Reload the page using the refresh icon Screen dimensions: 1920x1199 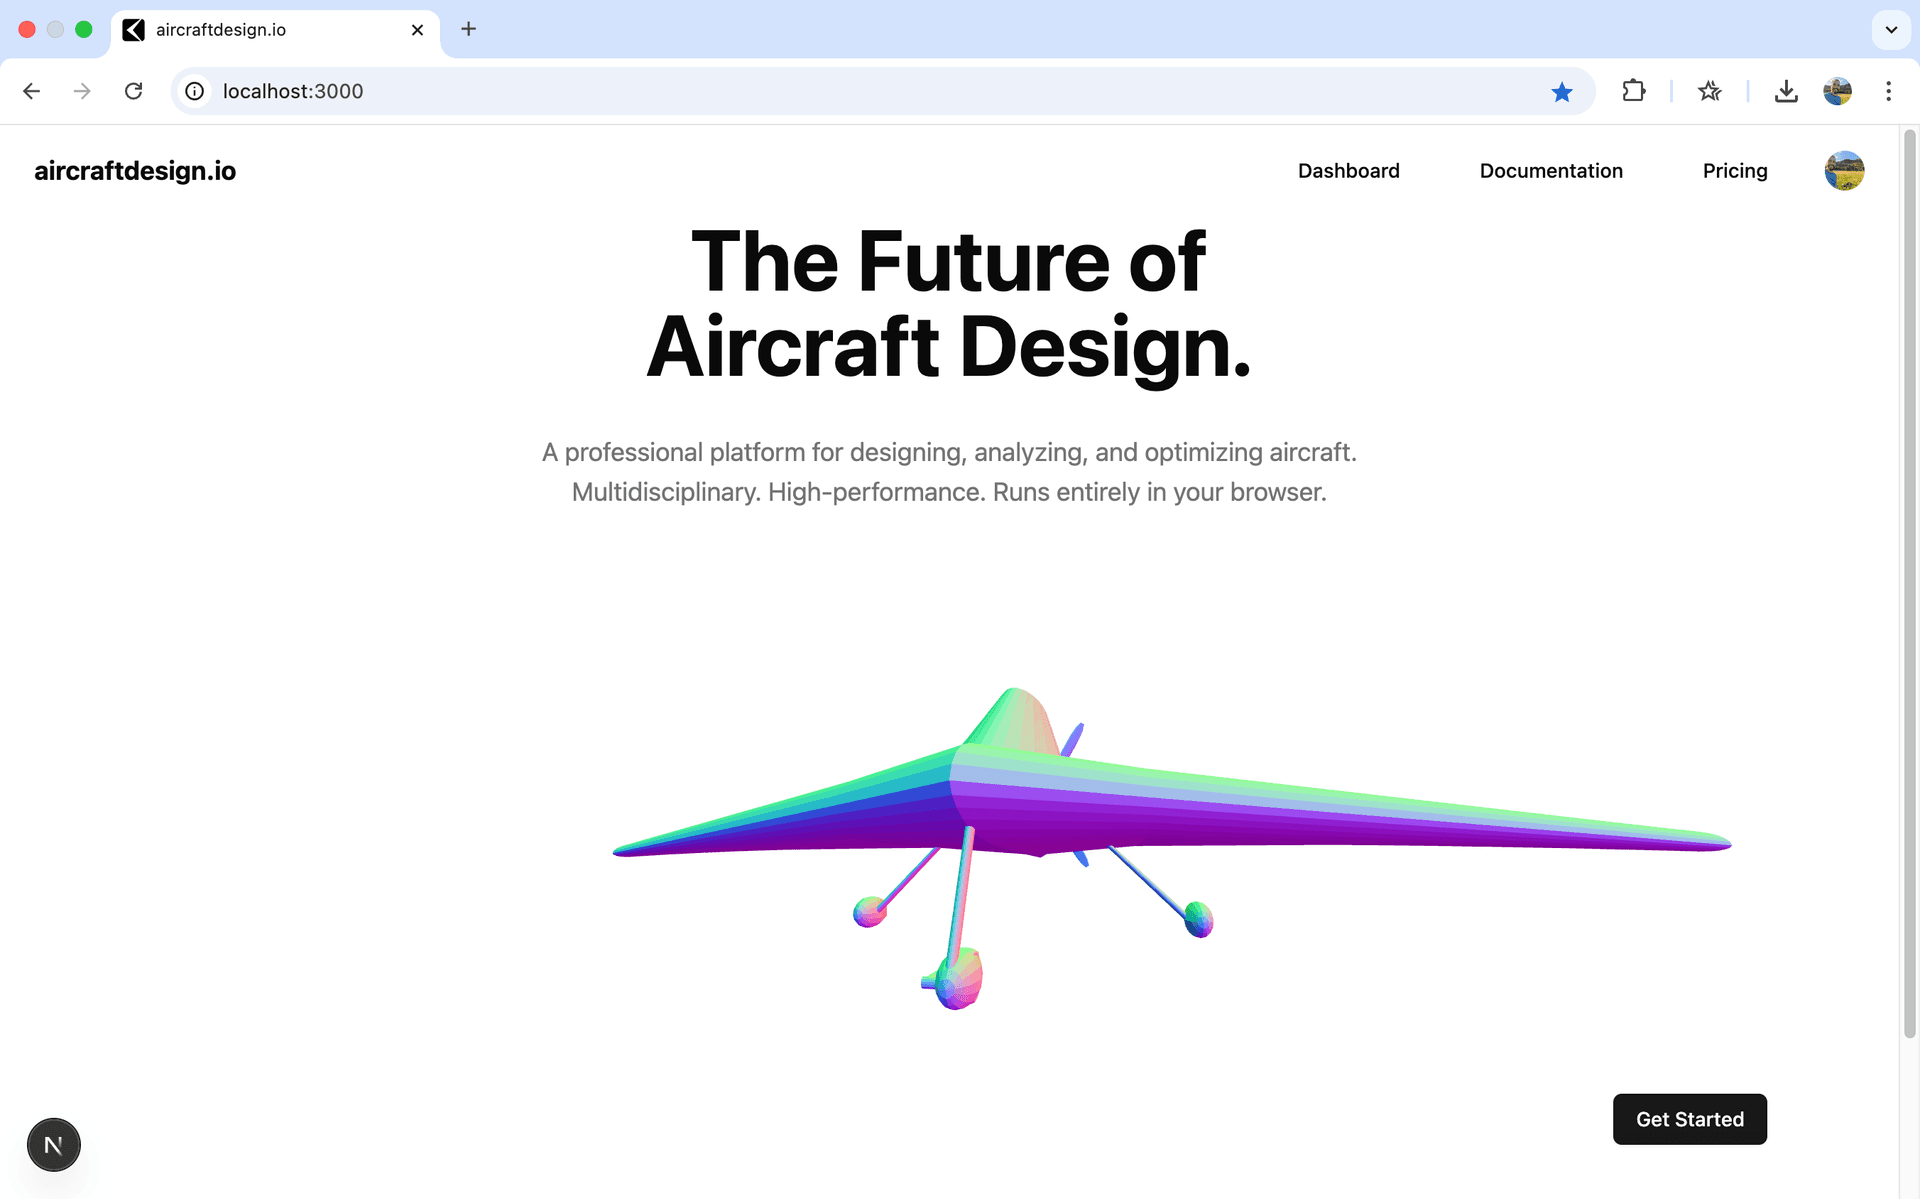point(133,91)
